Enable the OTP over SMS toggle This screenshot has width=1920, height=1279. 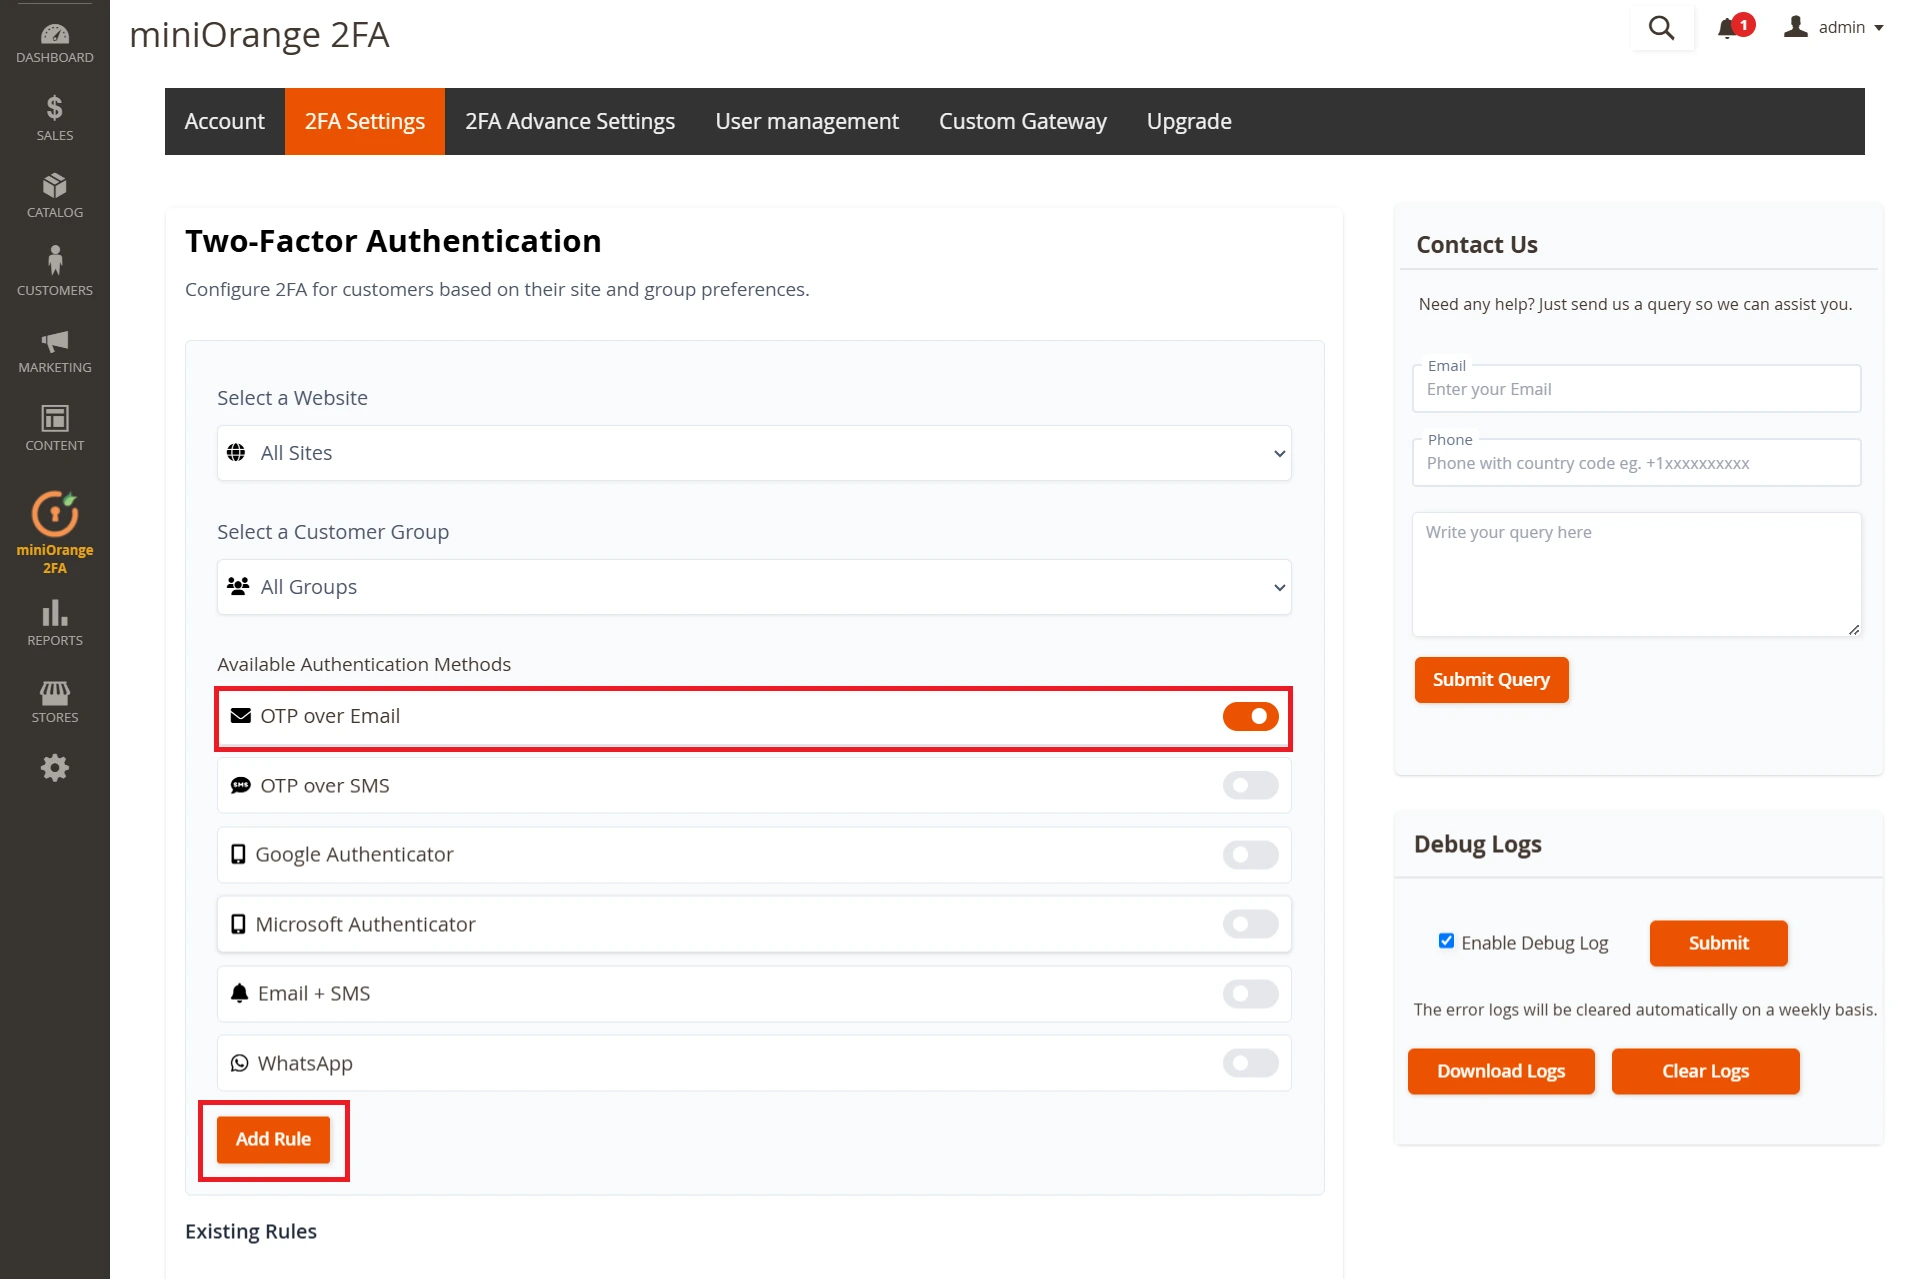tap(1250, 785)
